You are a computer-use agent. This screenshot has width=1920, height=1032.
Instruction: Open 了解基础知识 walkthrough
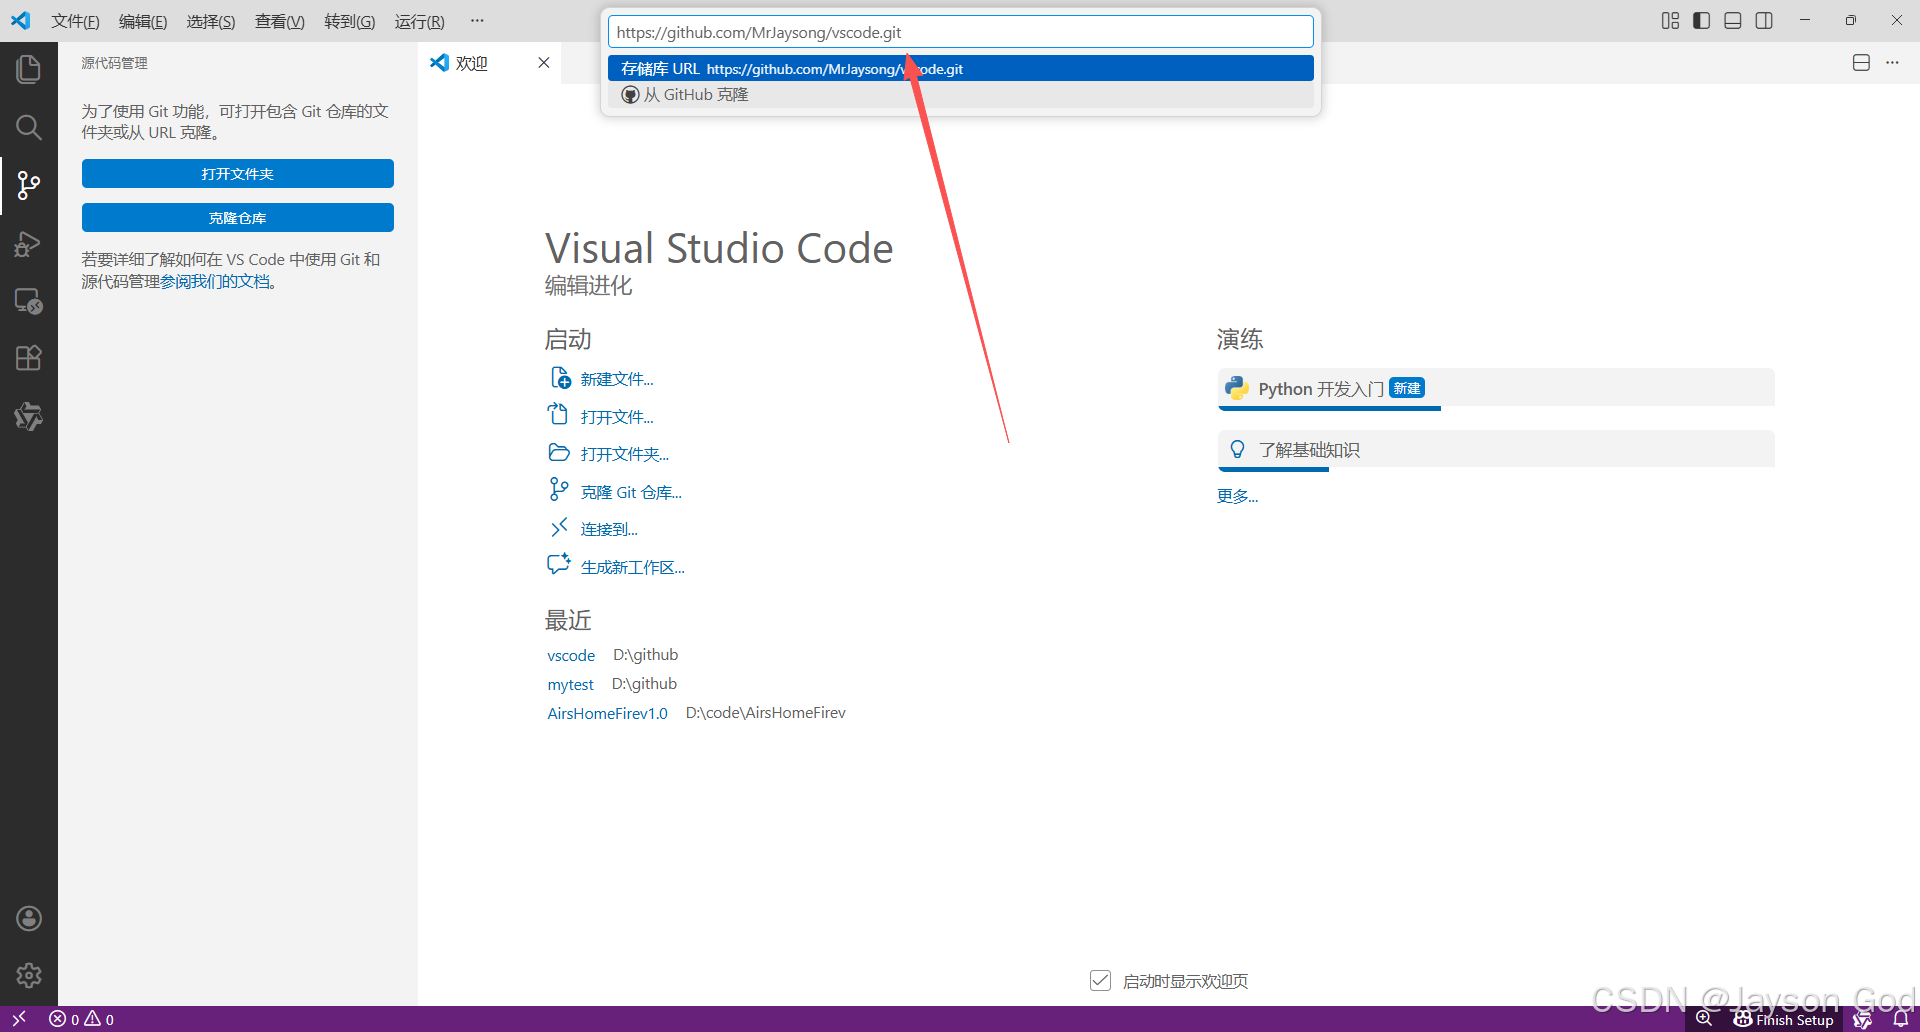point(1496,450)
